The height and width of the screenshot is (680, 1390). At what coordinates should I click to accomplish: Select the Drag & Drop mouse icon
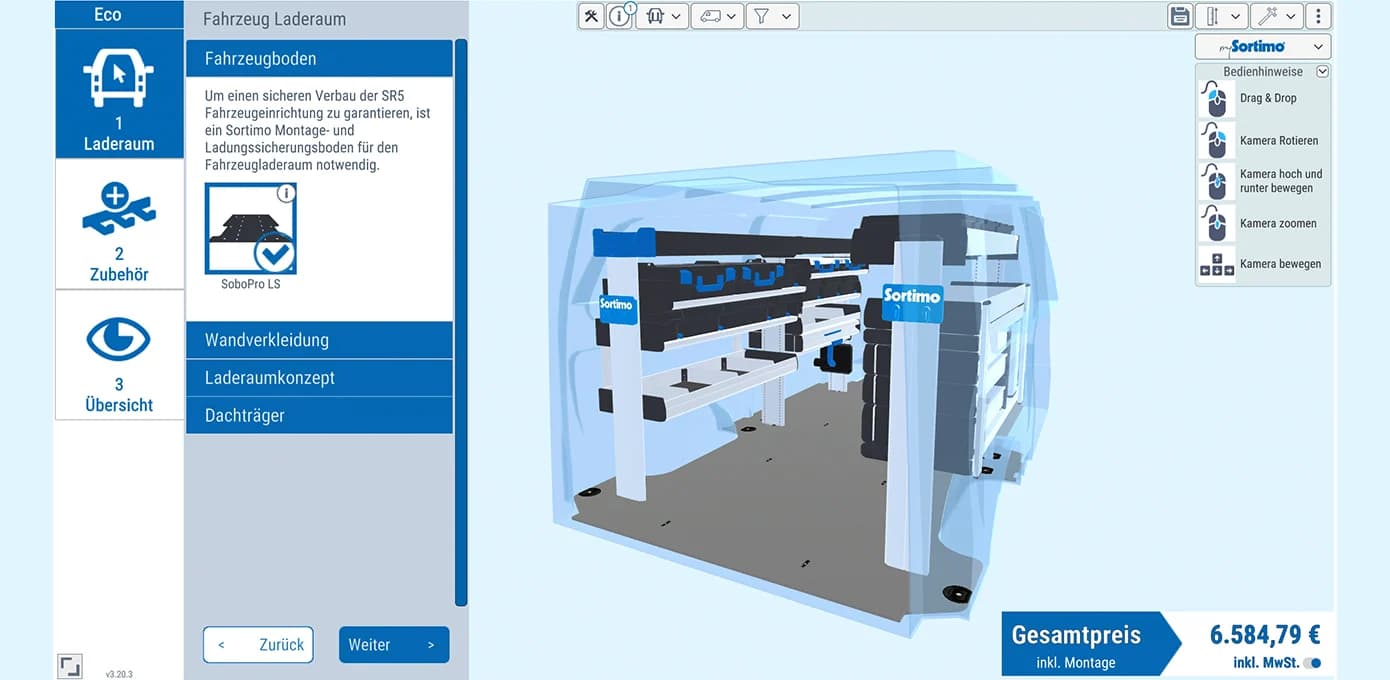pos(1216,99)
